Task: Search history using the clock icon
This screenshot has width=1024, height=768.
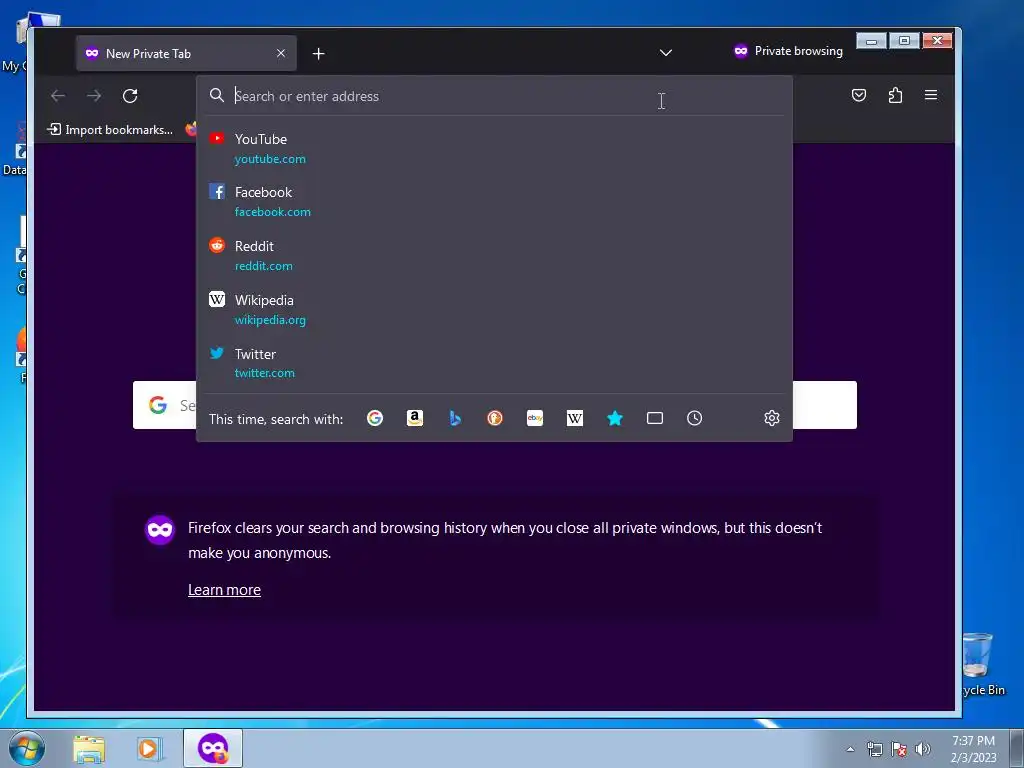Action: click(695, 418)
